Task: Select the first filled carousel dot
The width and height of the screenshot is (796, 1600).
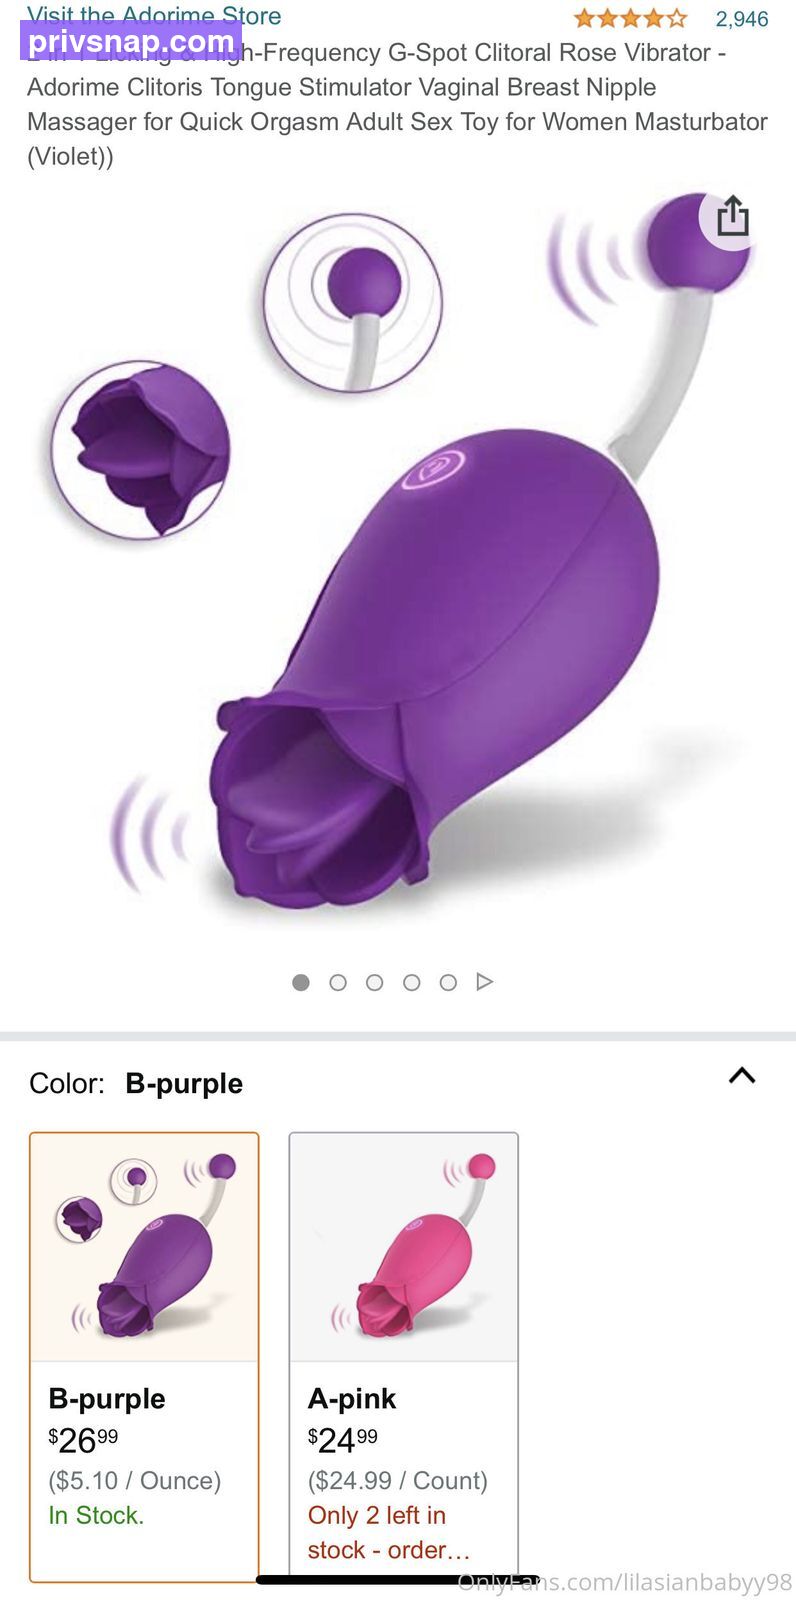Action: click(301, 982)
